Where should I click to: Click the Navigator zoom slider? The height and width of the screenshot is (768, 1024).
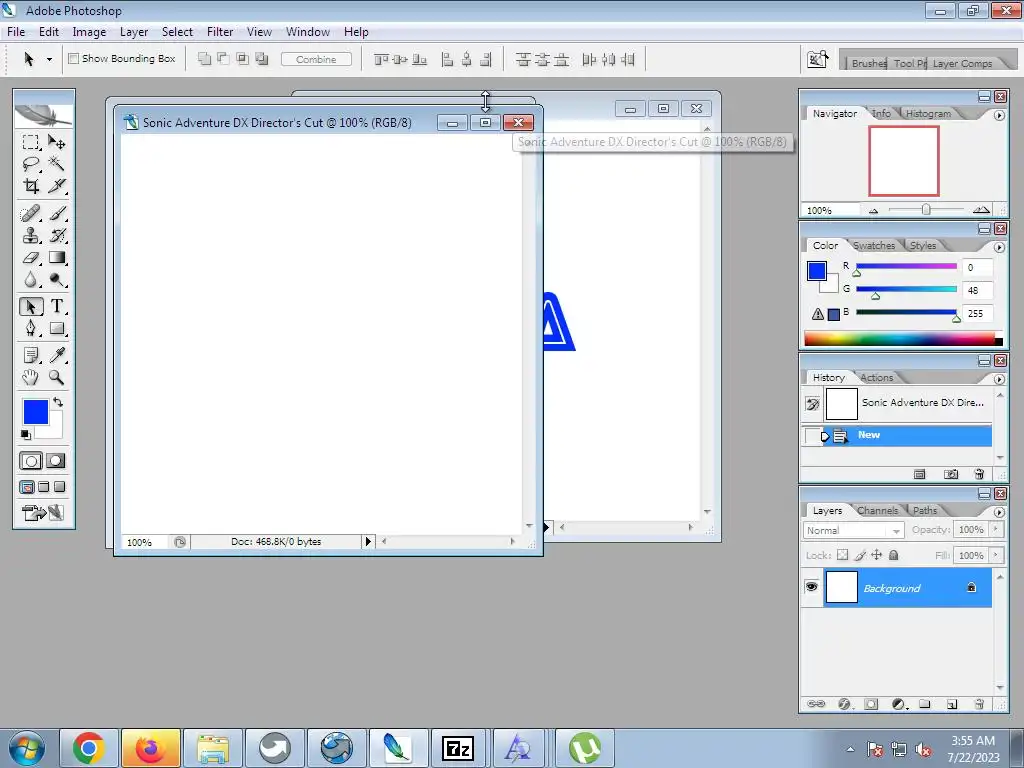tap(925, 210)
